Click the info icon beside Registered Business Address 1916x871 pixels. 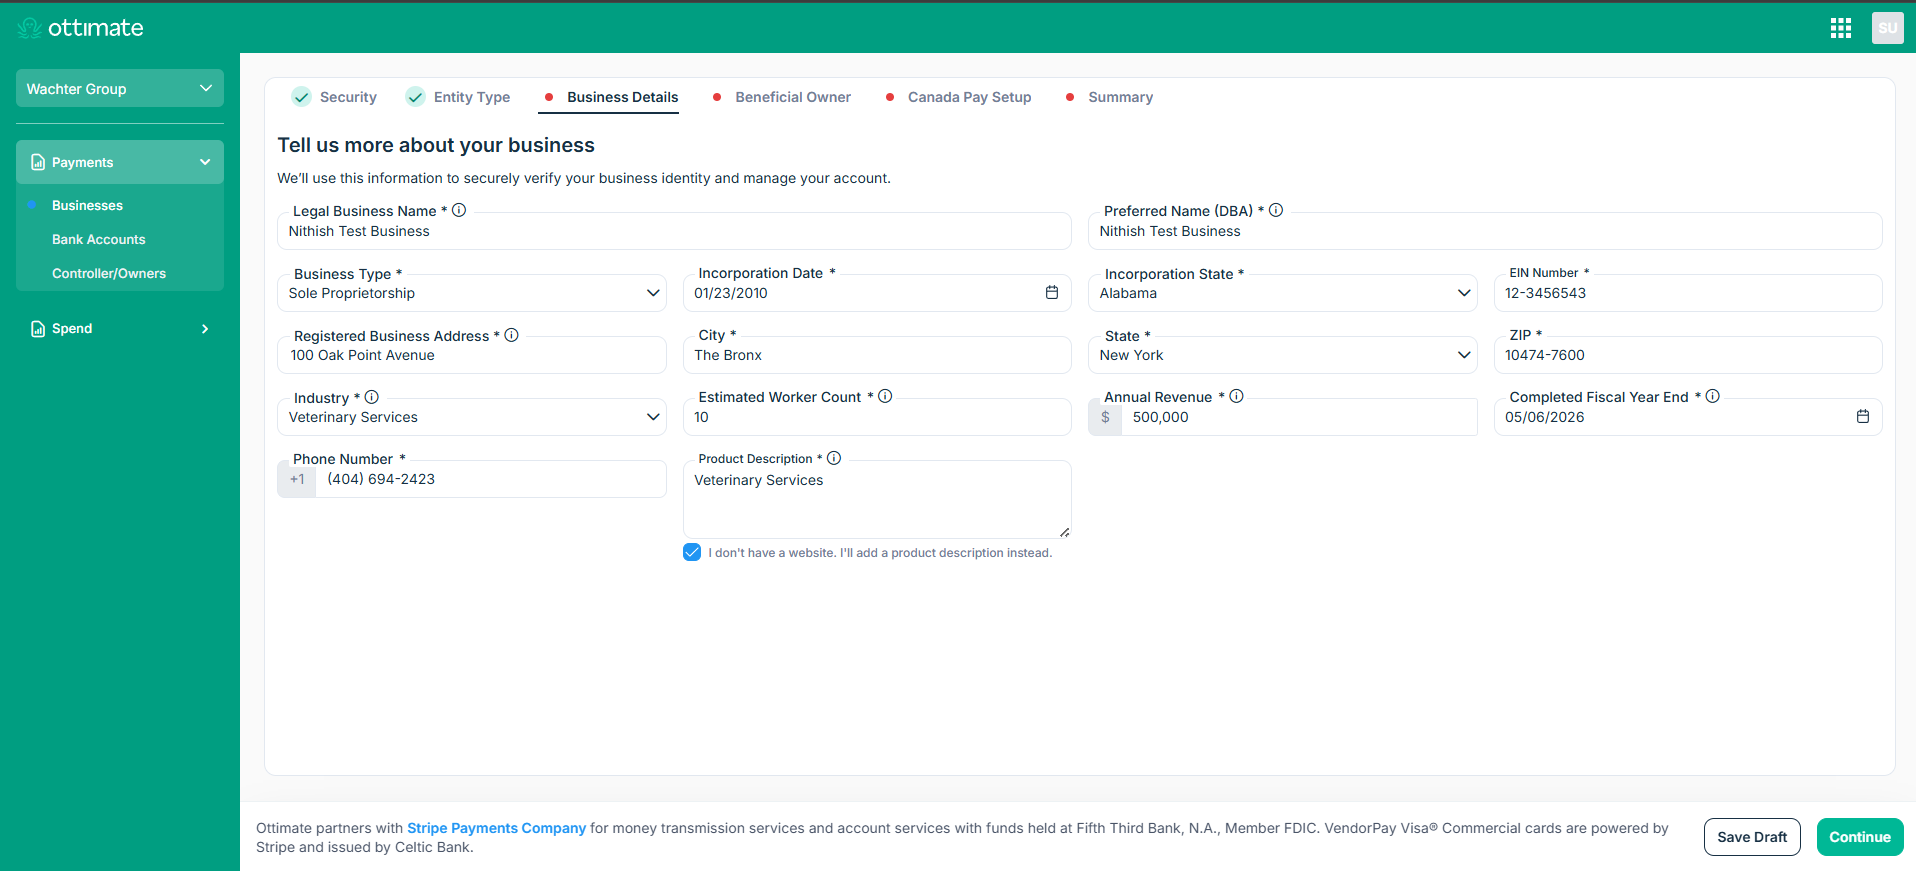[x=511, y=335]
